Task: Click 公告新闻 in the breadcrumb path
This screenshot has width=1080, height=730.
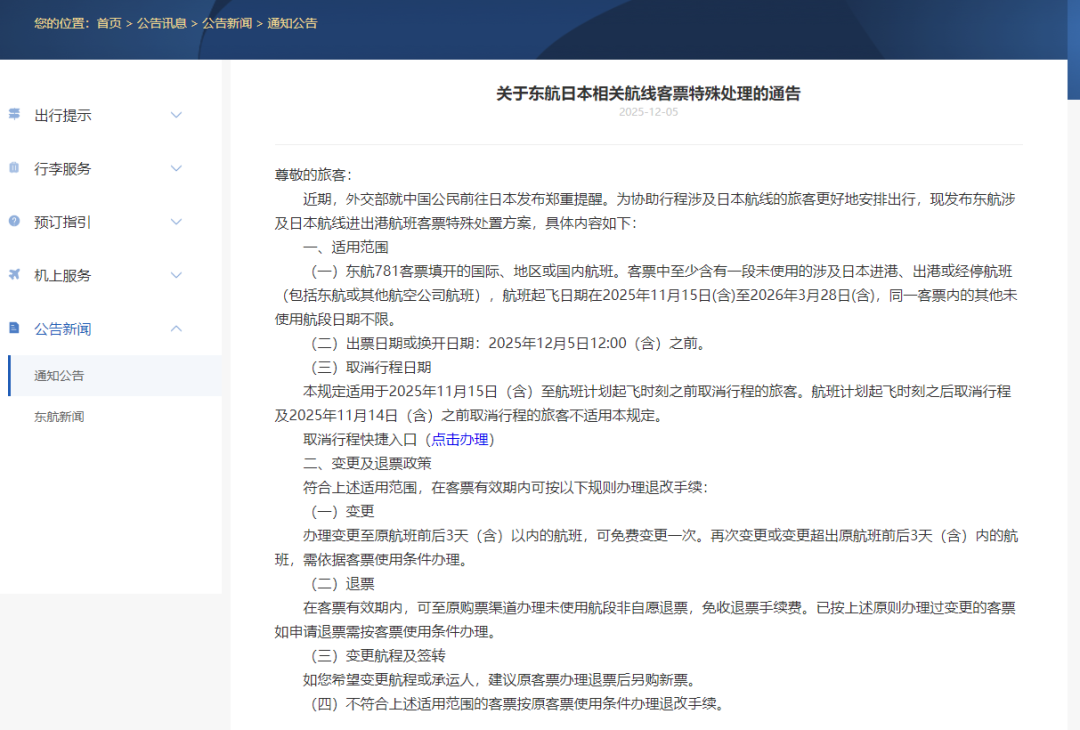Action: [x=227, y=23]
